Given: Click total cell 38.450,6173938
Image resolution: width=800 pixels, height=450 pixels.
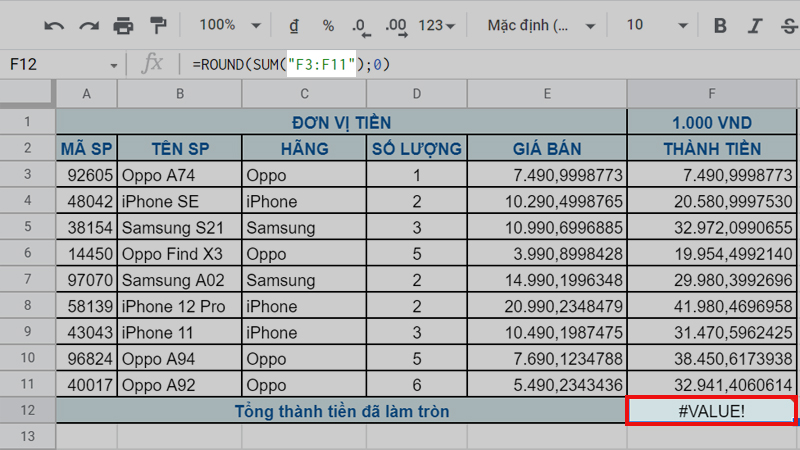Looking at the screenshot, I should coord(712,359).
